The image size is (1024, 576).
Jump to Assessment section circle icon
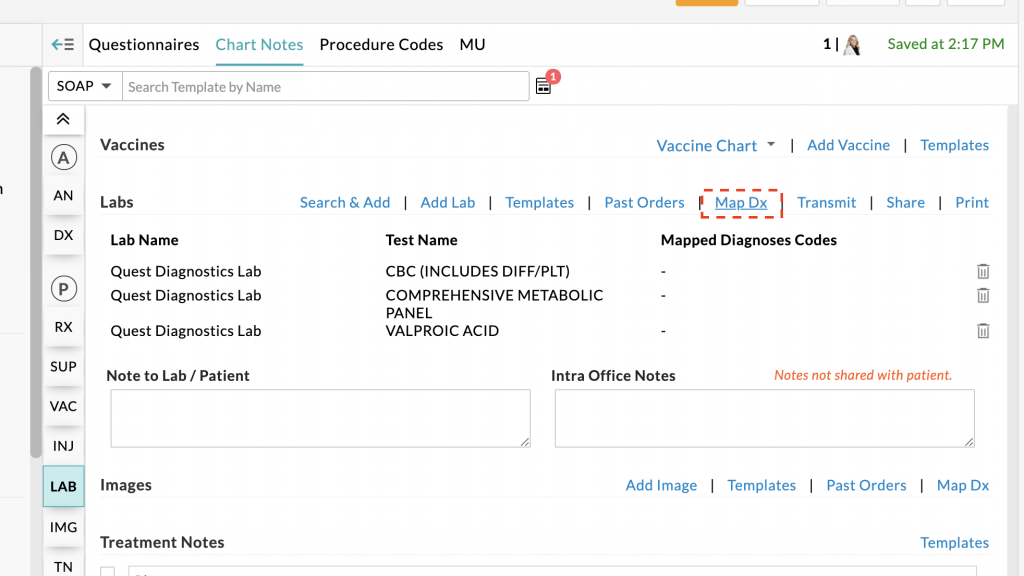63,157
